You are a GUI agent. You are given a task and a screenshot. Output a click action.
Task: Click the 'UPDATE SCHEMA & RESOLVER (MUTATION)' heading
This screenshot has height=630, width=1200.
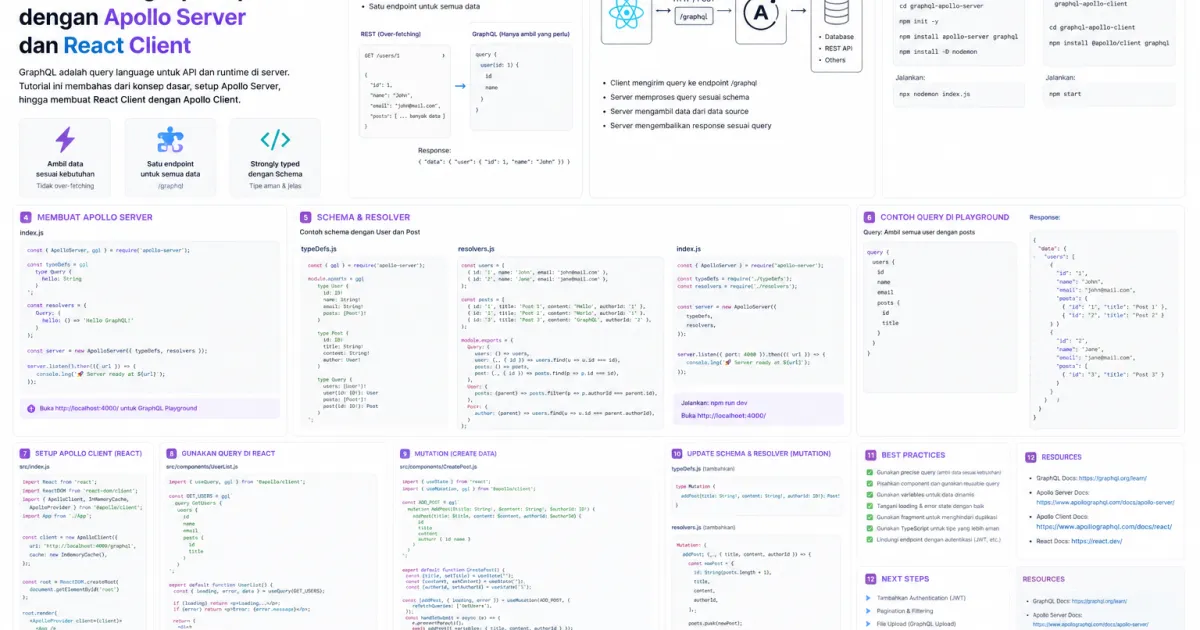point(759,454)
